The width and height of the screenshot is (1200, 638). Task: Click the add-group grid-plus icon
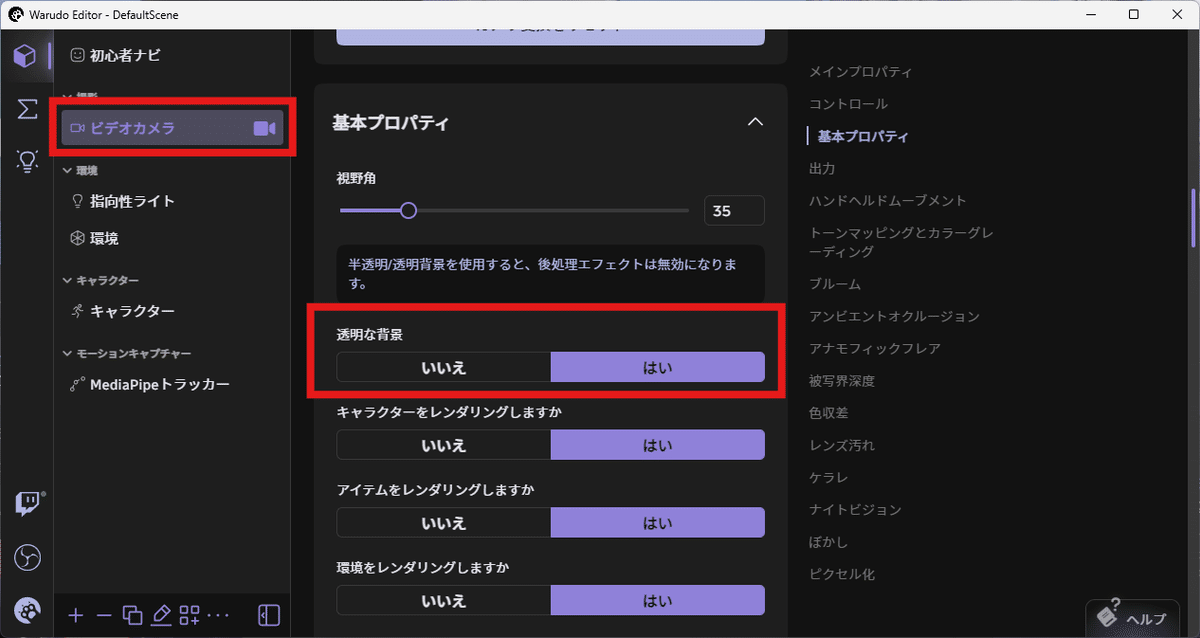pyautogui.click(x=189, y=615)
